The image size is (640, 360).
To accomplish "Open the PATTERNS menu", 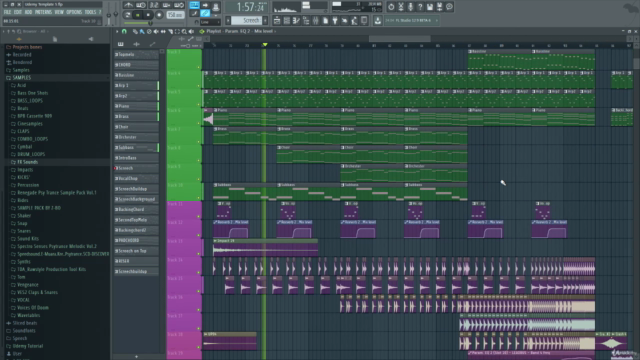I will pyautogui.click(x=43, y=12).
